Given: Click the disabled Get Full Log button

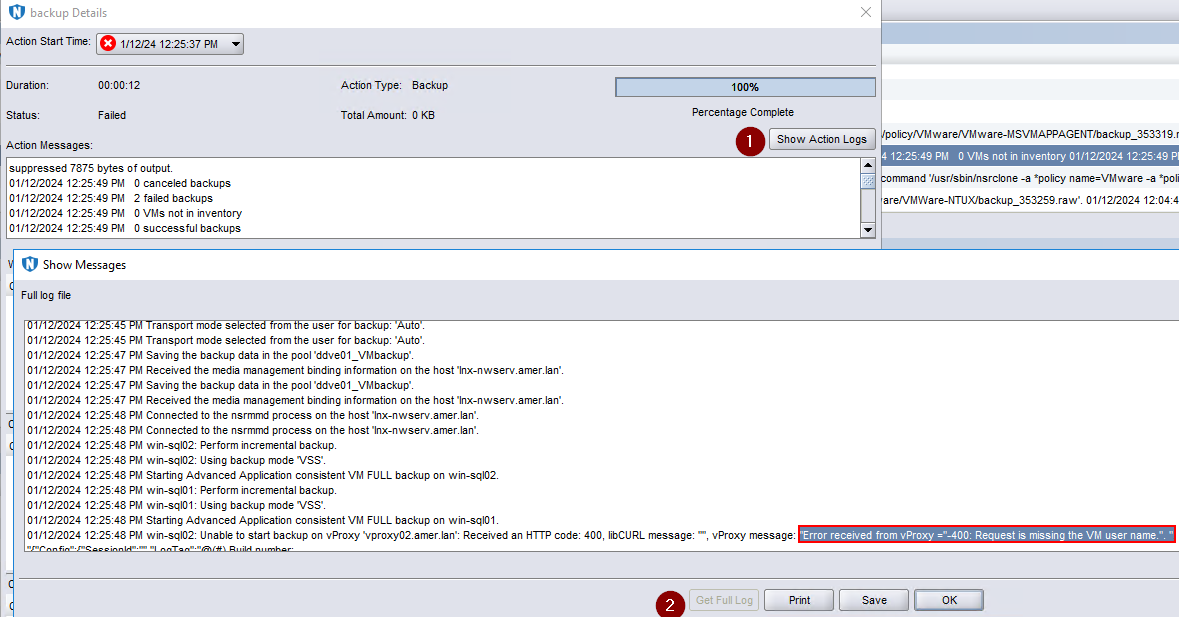Looking at the screenshot, I should (x=723, y=599).
